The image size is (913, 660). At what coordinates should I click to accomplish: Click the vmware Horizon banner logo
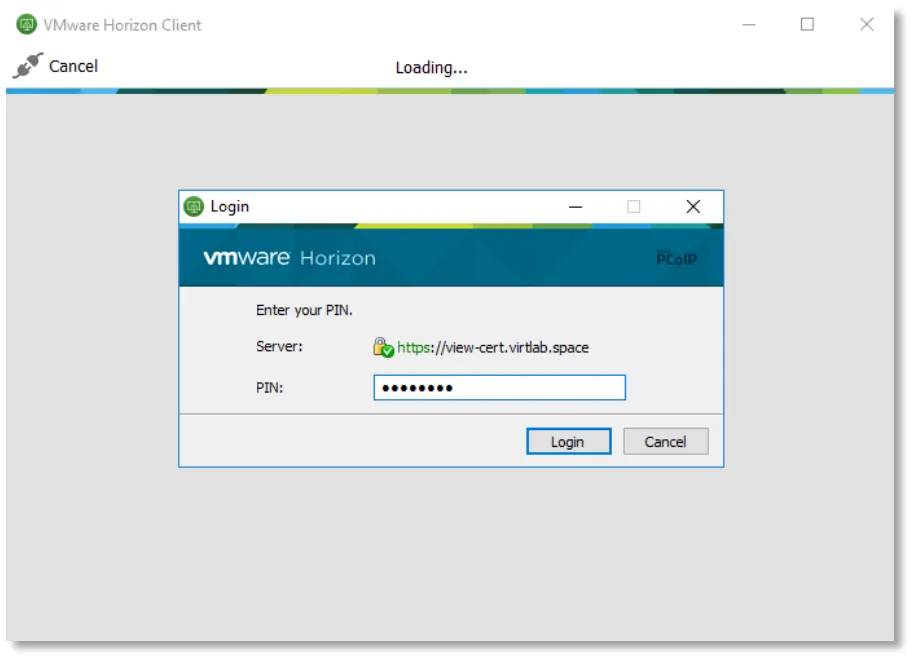click(289, 257)
